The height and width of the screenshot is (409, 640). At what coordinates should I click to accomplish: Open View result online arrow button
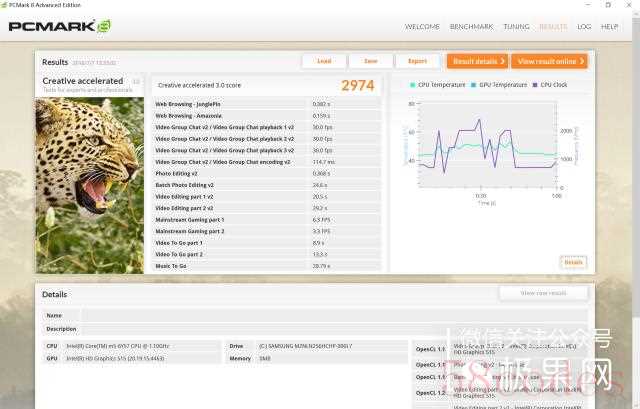pyautogui.click(x=548, y=61)
